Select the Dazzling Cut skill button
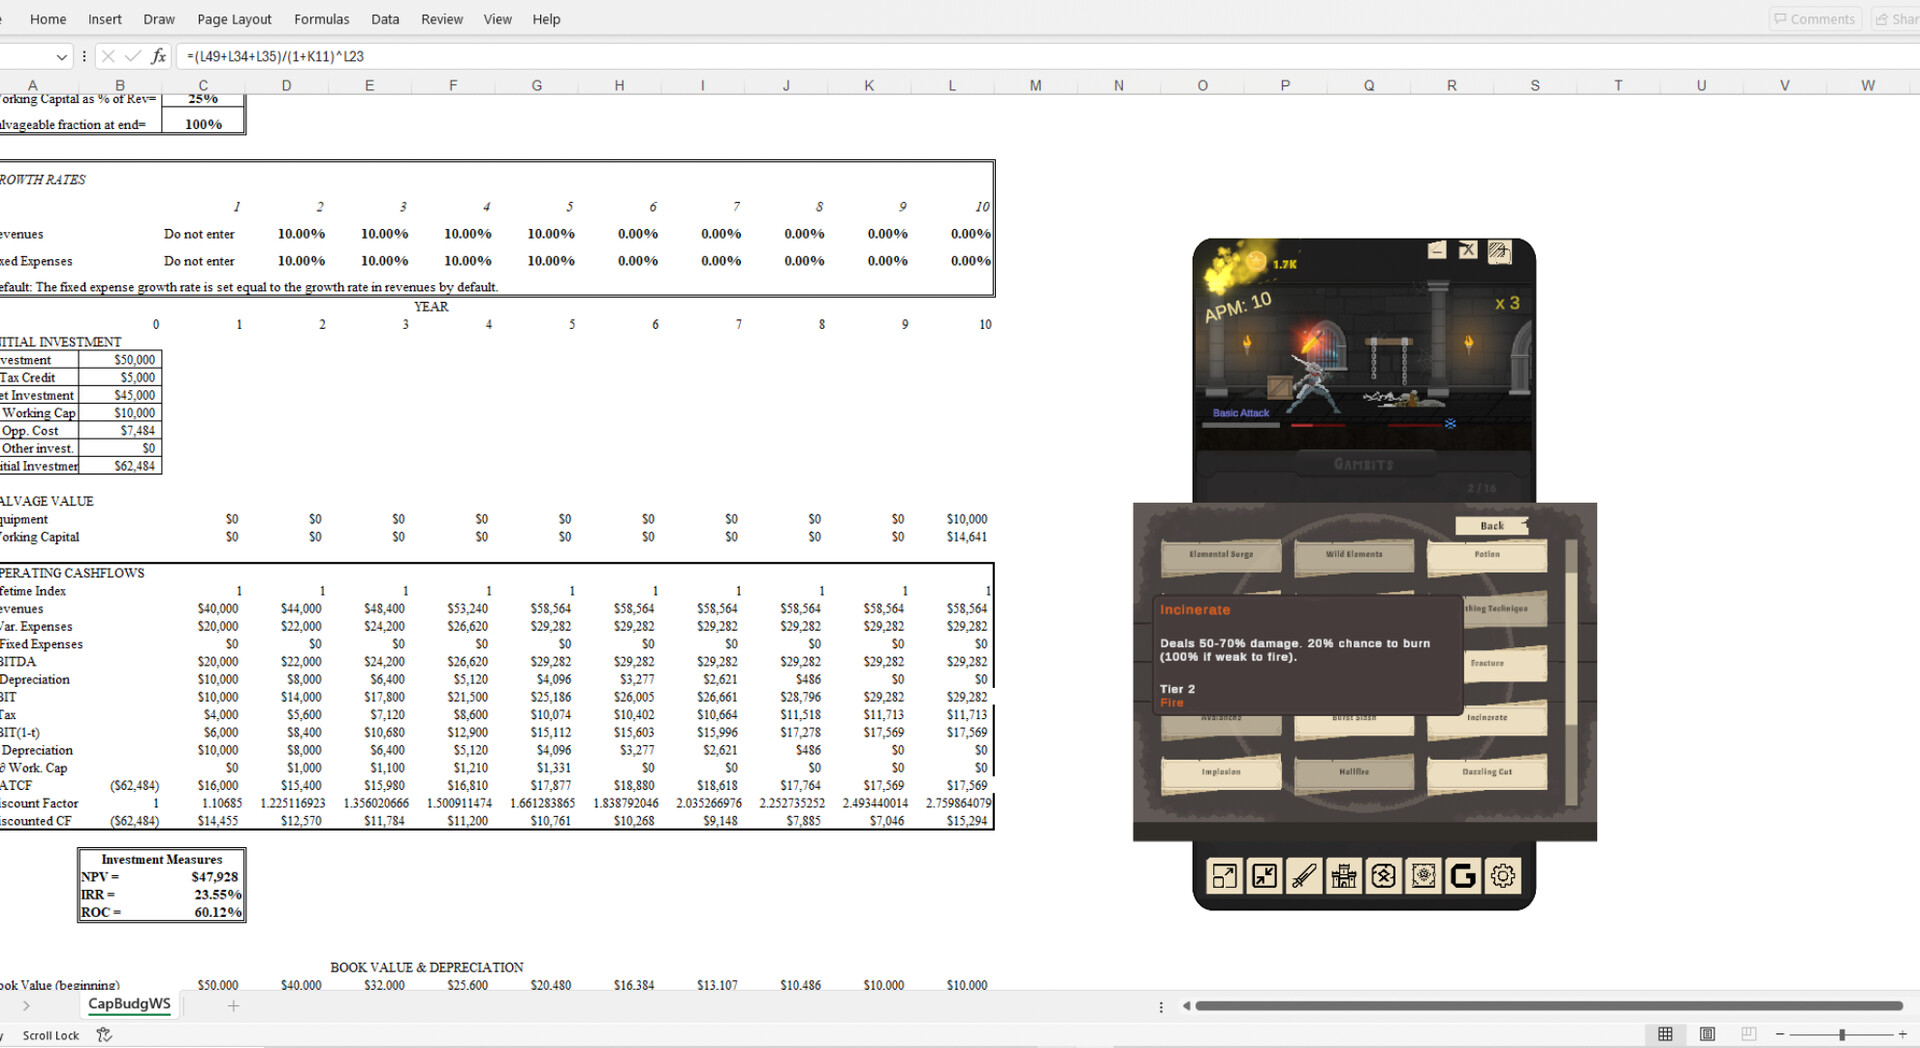 click(1486, 772)
